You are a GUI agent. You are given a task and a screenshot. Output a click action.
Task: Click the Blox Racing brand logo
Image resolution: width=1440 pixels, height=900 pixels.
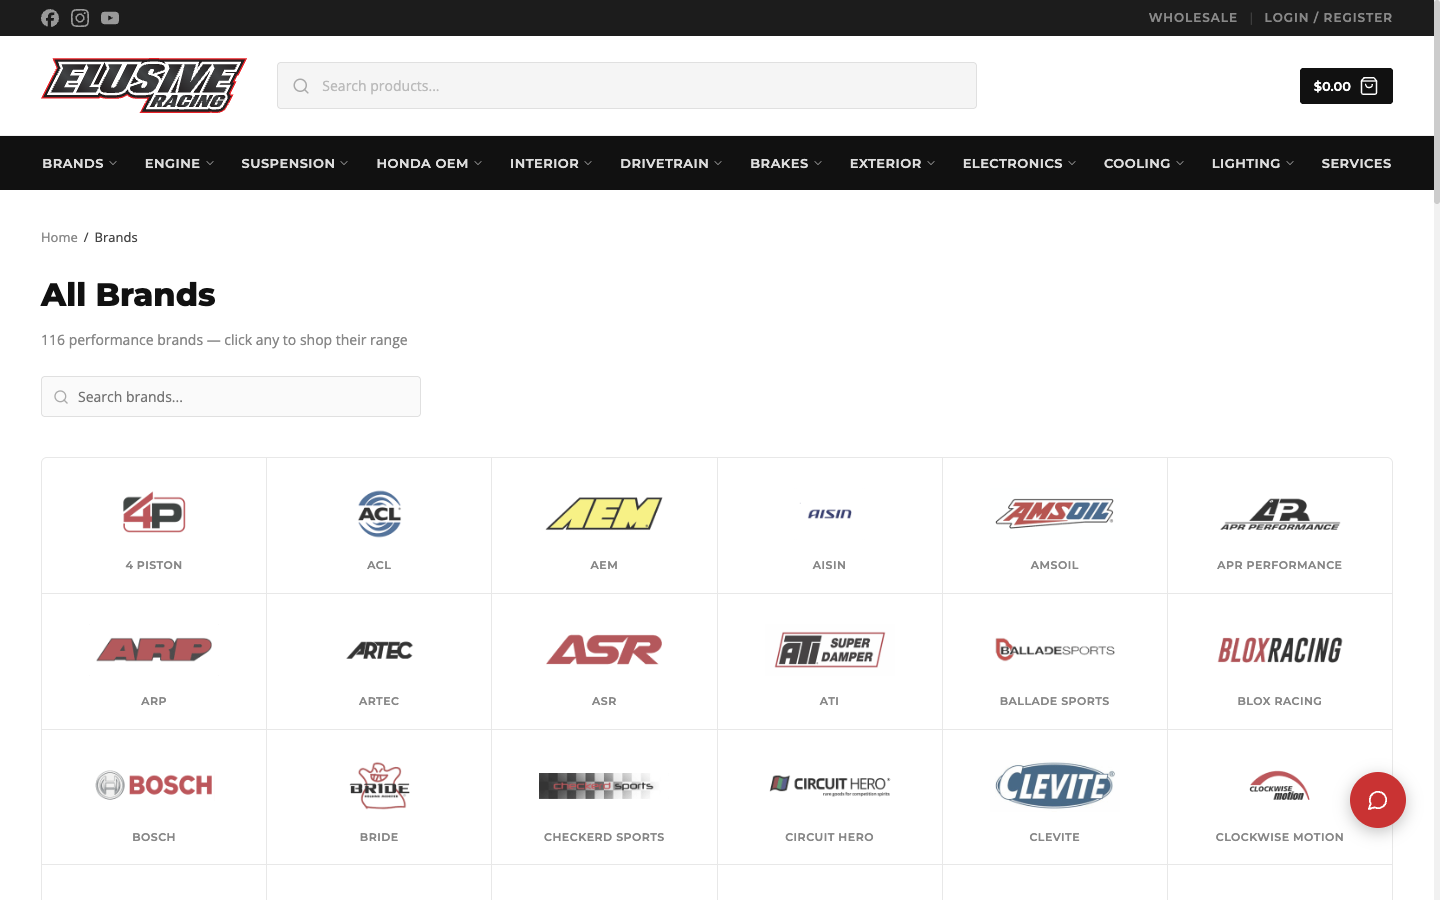1280,650
